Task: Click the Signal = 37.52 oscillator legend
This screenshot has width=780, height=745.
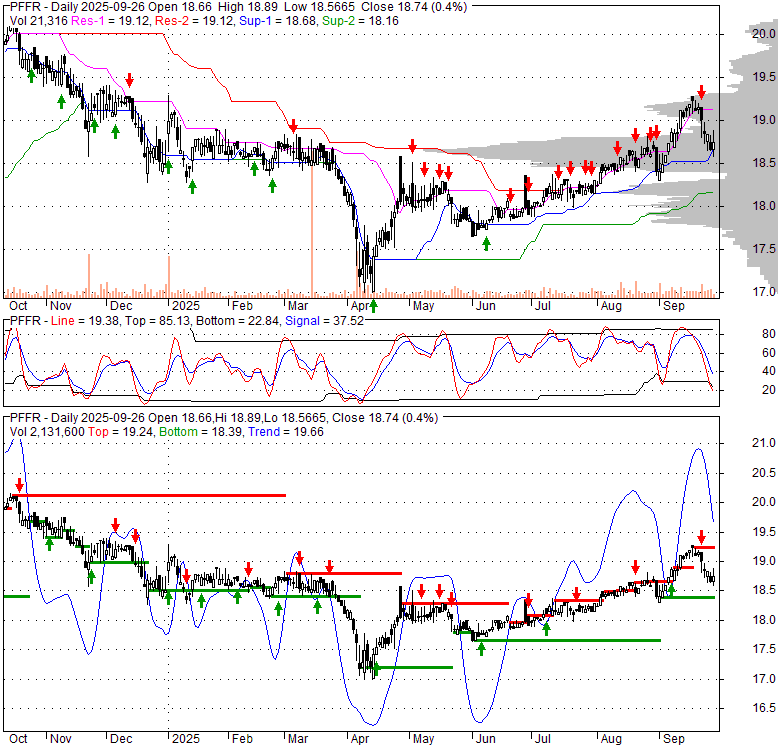Action: coord(324,321)
